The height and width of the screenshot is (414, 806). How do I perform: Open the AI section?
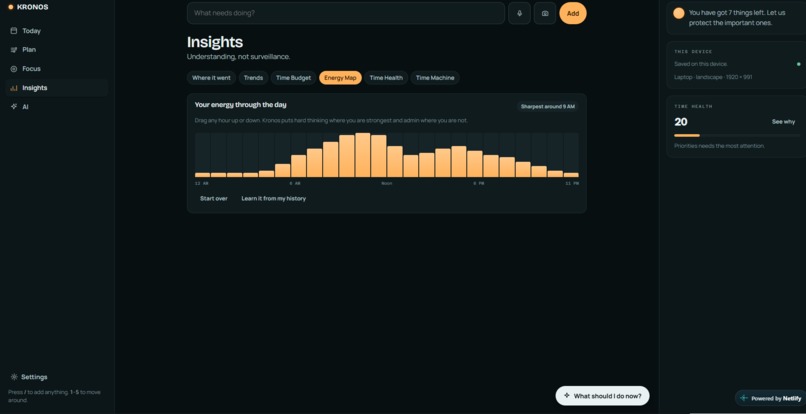pyautogui.click(x=57, y=107)
